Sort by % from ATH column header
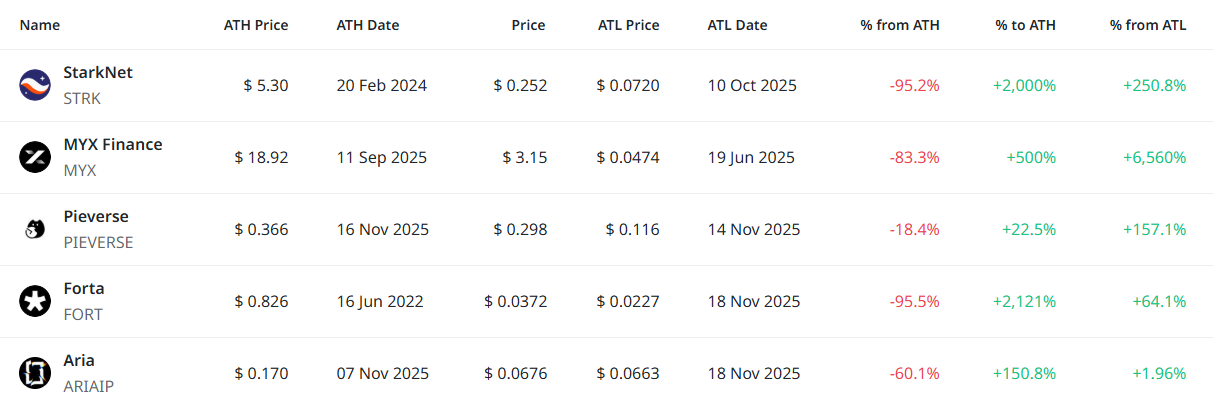Image resolution: width=1214 pixels, height=408 pixels. pyautogui.click(x=899, y=25)
